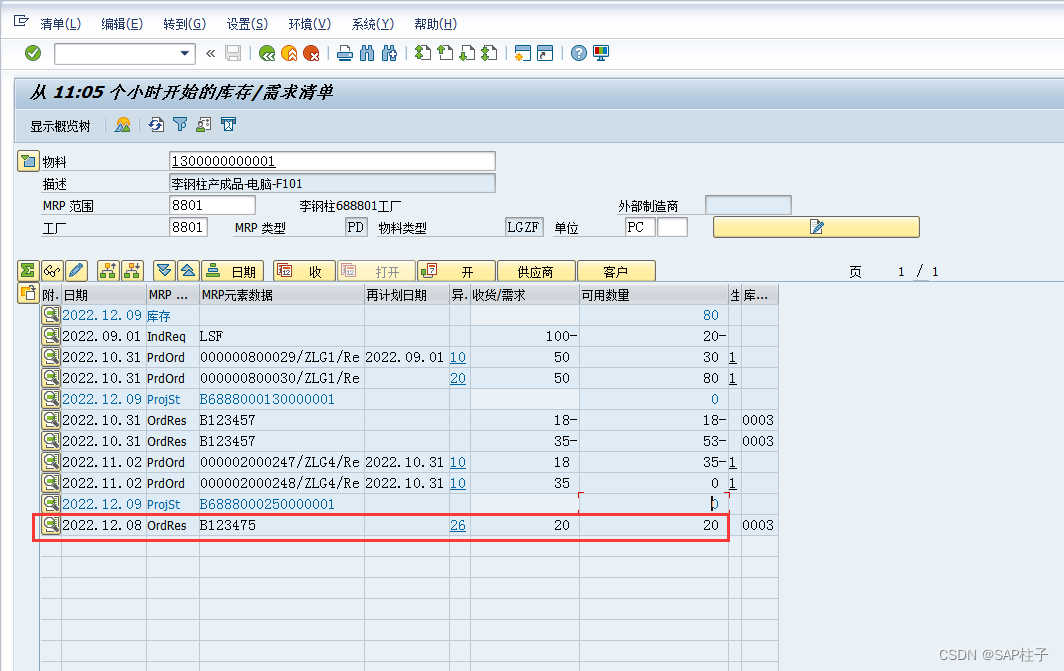Go to previous page icon
1064x671 pixels.
[x=445, y=53]
